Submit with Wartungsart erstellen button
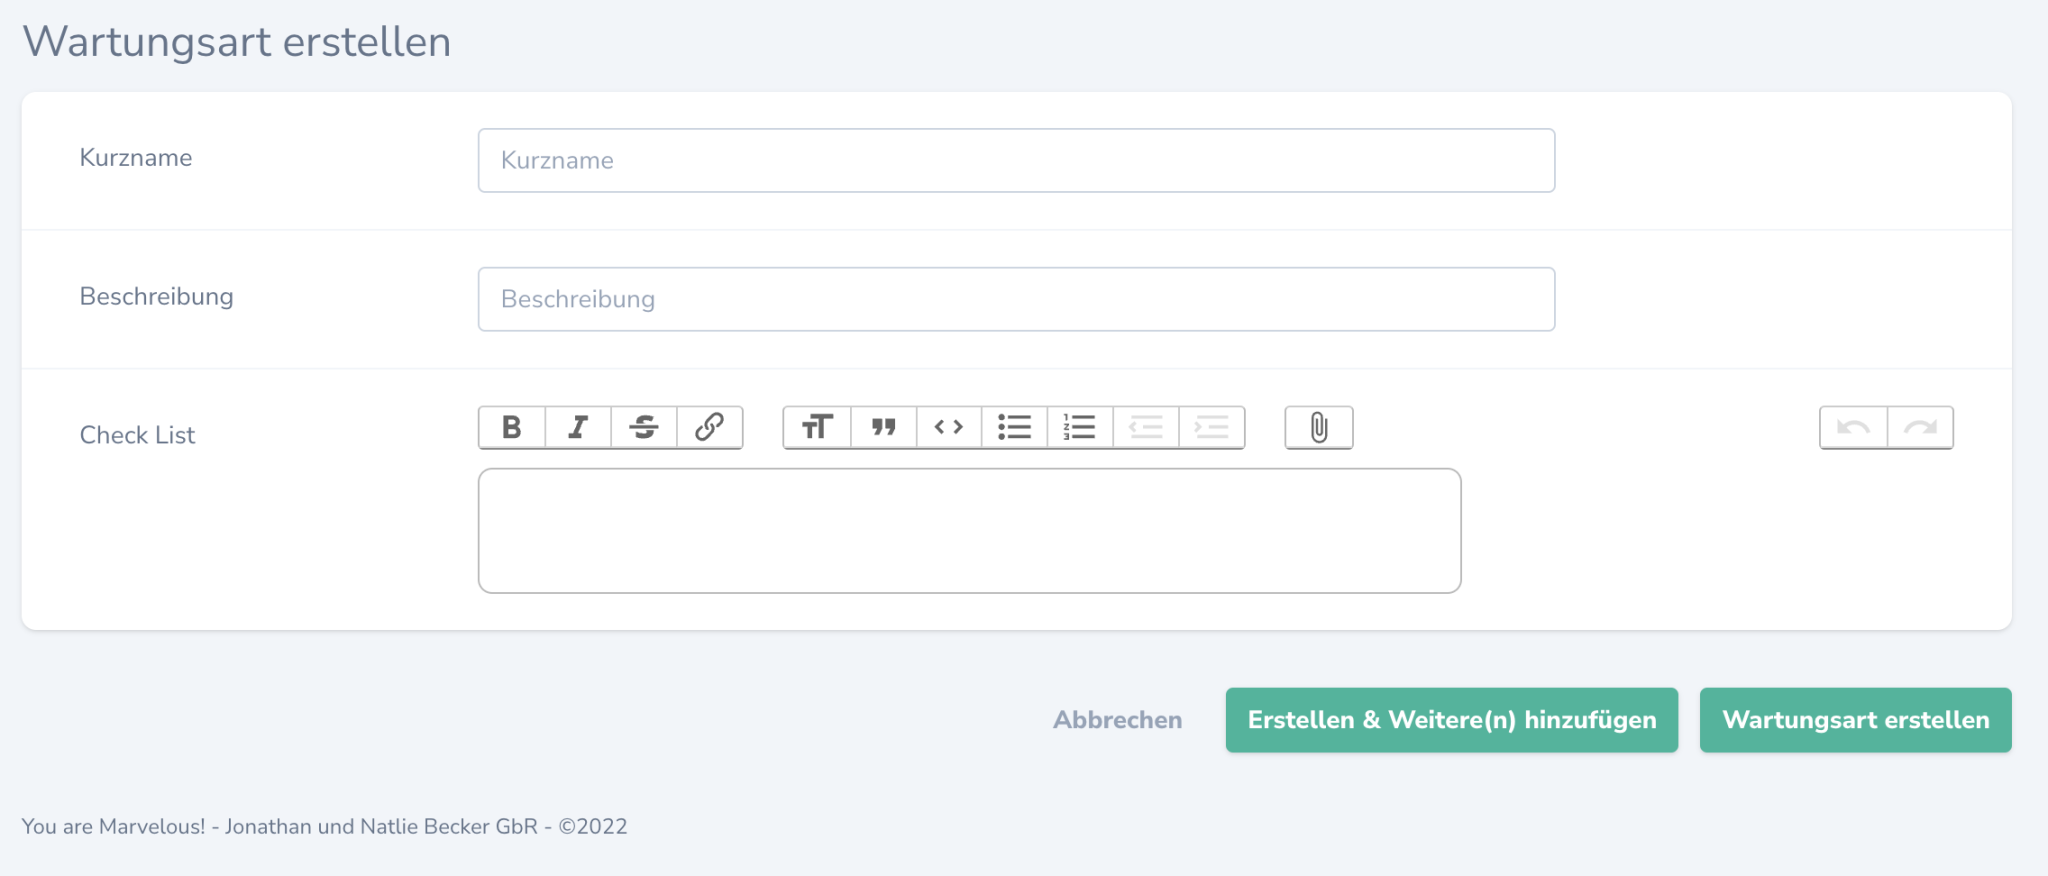The image size is (2048, 876). (1855, 720)
